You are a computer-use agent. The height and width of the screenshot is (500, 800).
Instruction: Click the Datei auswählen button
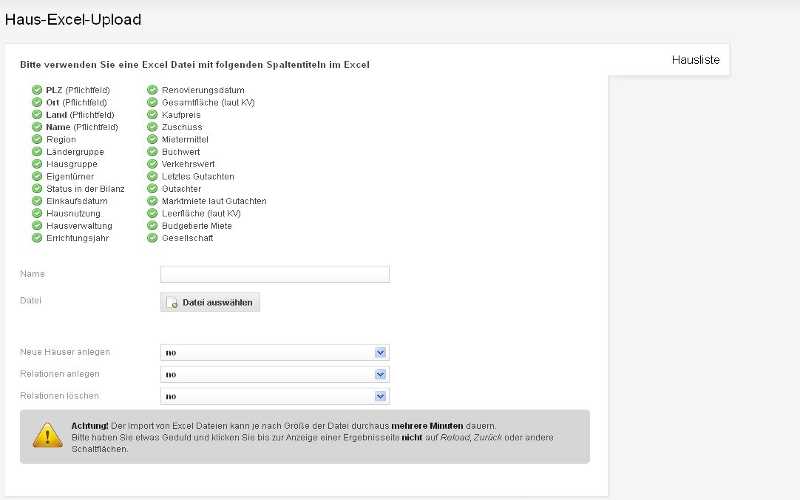(210, 303)
